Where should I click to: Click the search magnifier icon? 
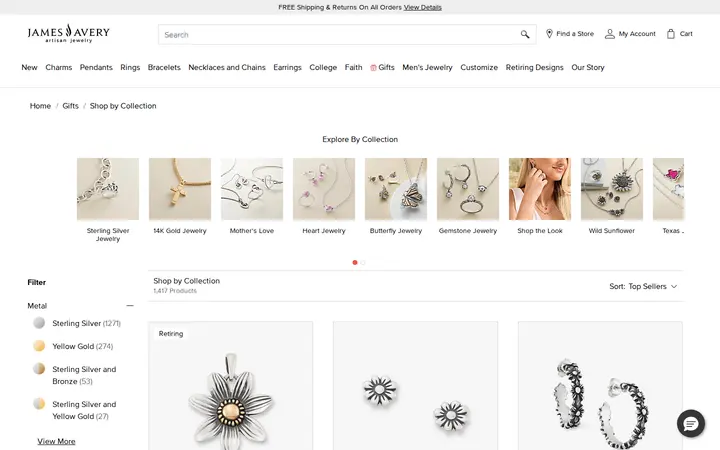tap(525, 34)
